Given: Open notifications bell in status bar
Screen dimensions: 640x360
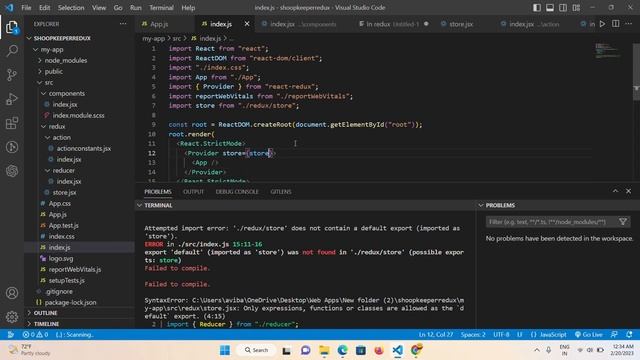Looking at the screenshot, I should (x=629, y=334).
